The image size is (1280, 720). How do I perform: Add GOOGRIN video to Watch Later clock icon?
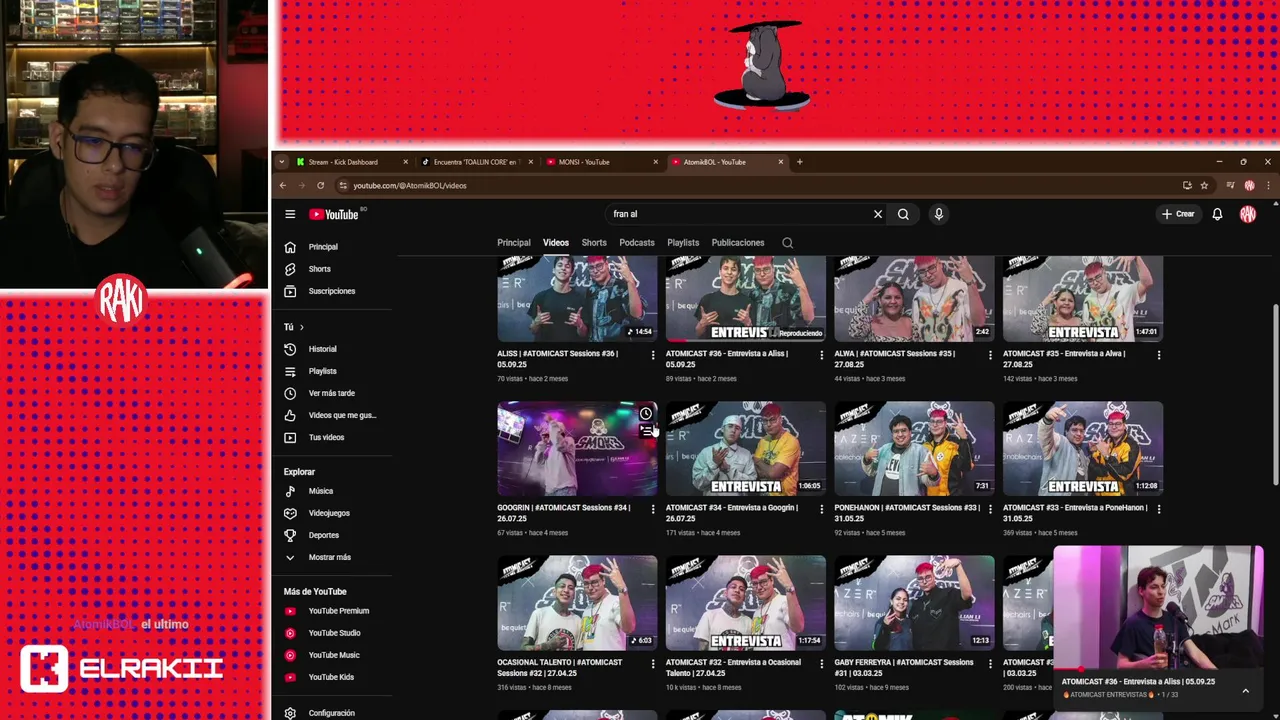point(646,414)
